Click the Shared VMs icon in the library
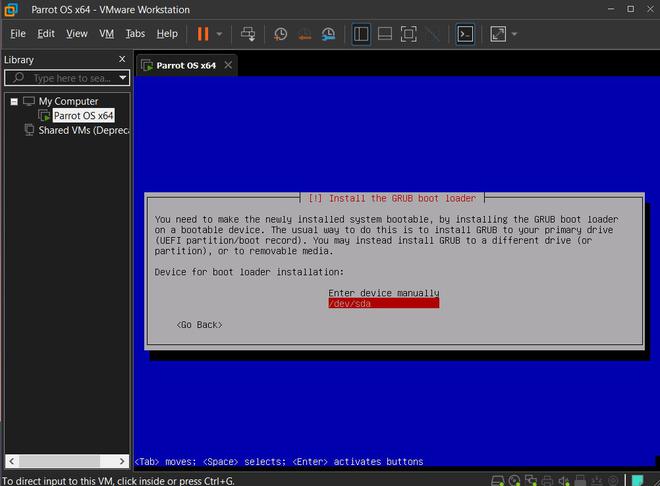 [29, 130]
